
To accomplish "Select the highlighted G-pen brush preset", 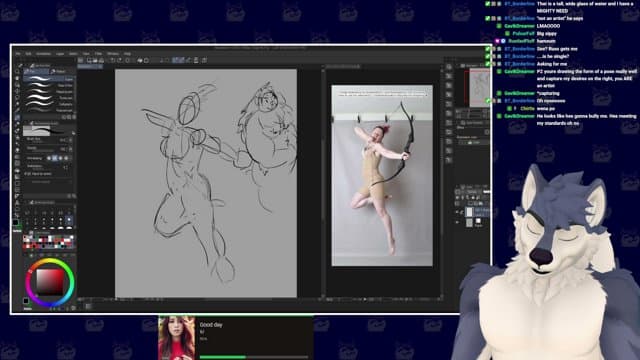I will pyautogui.click(x=48, y=79).
